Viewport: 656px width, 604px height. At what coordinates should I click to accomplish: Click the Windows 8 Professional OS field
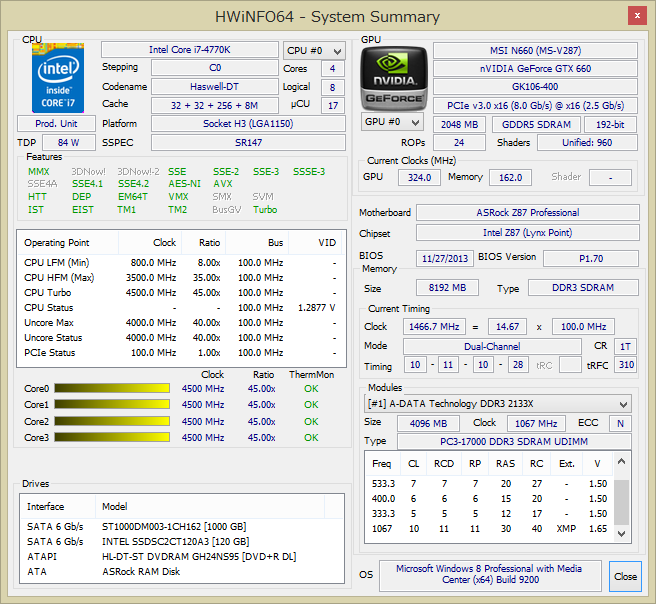pos(490,576)
